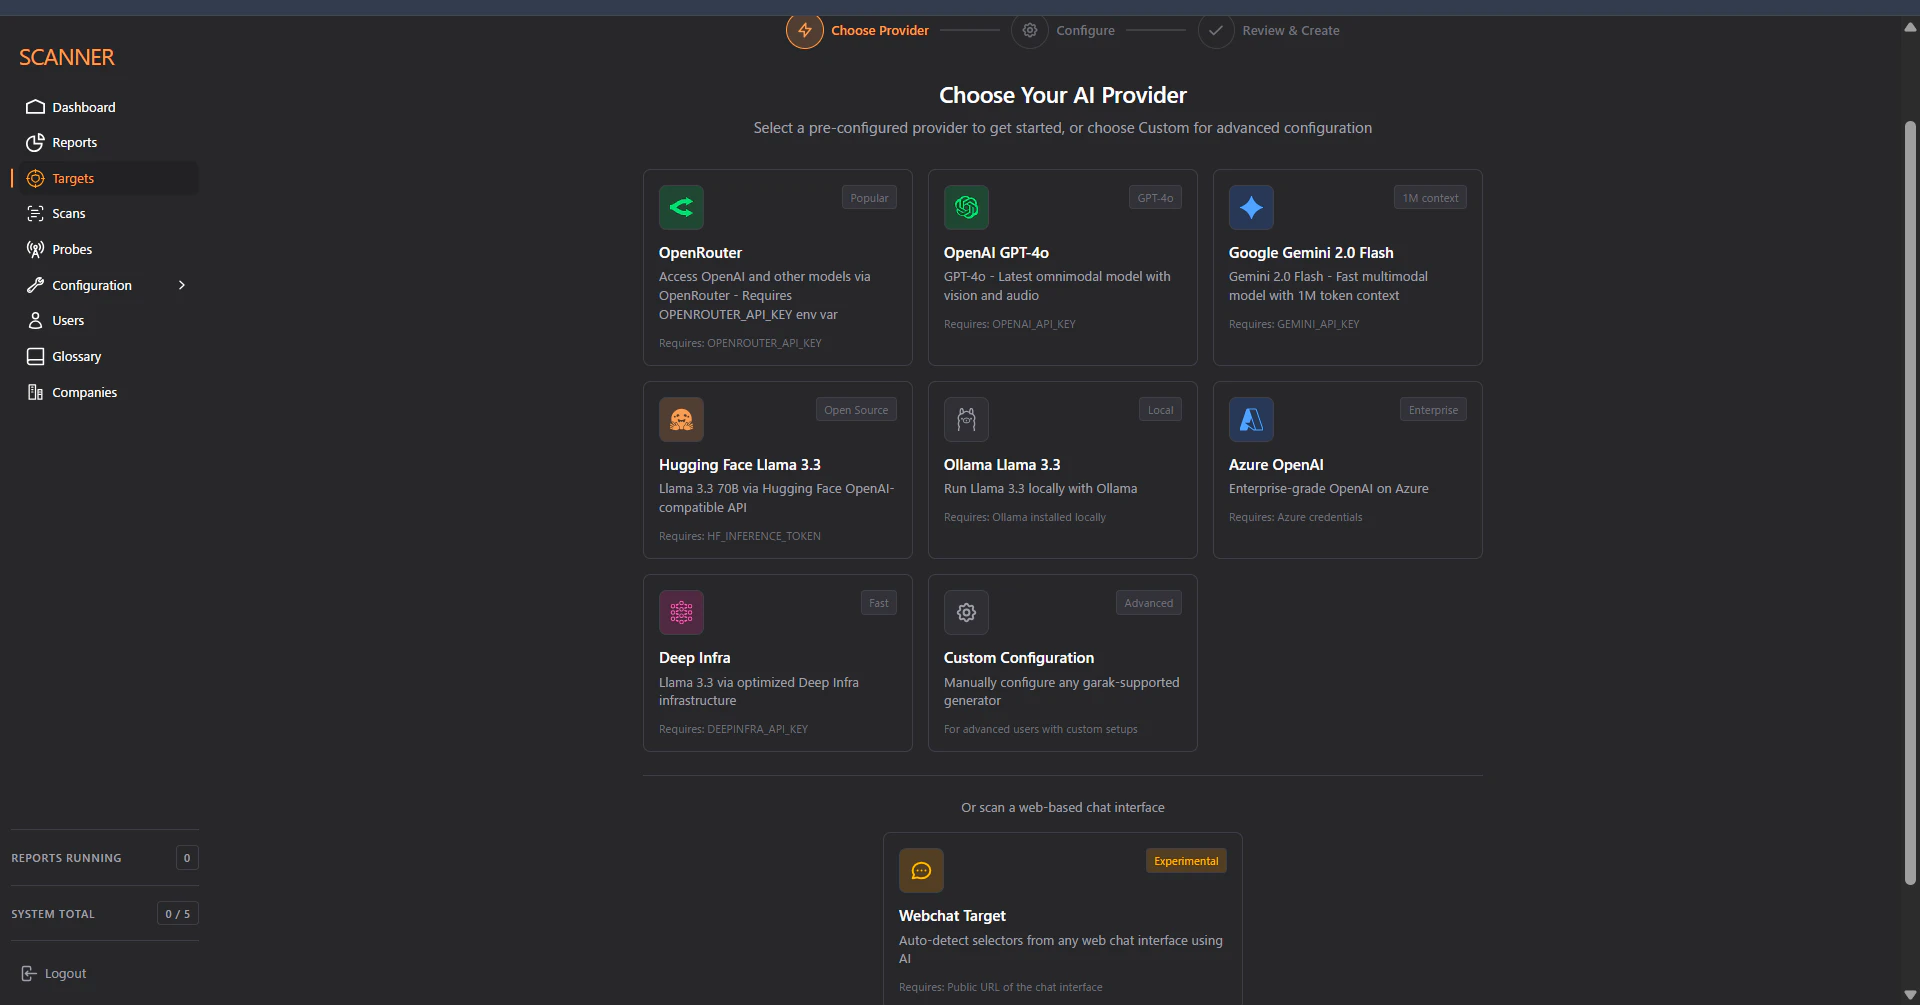Click the Hugging Face emoji icon
1920x1005 pixels.
click(x=681, y=420)
